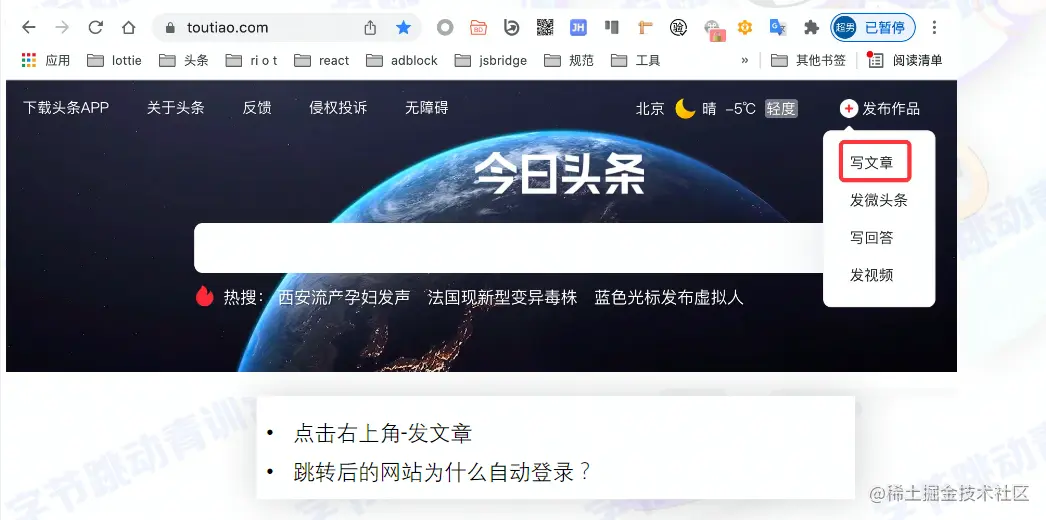Click the 轻度 air quality badge

pos(781,109)
